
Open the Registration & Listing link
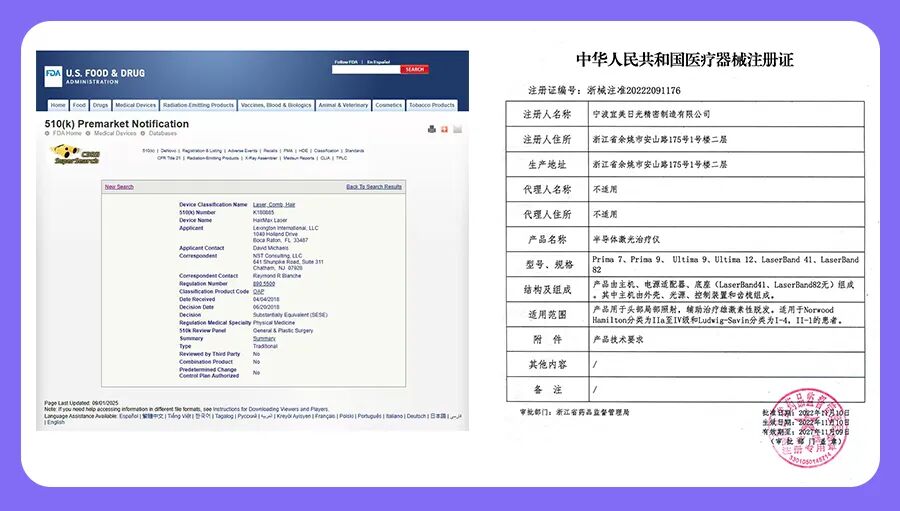(x=202, y=150)
